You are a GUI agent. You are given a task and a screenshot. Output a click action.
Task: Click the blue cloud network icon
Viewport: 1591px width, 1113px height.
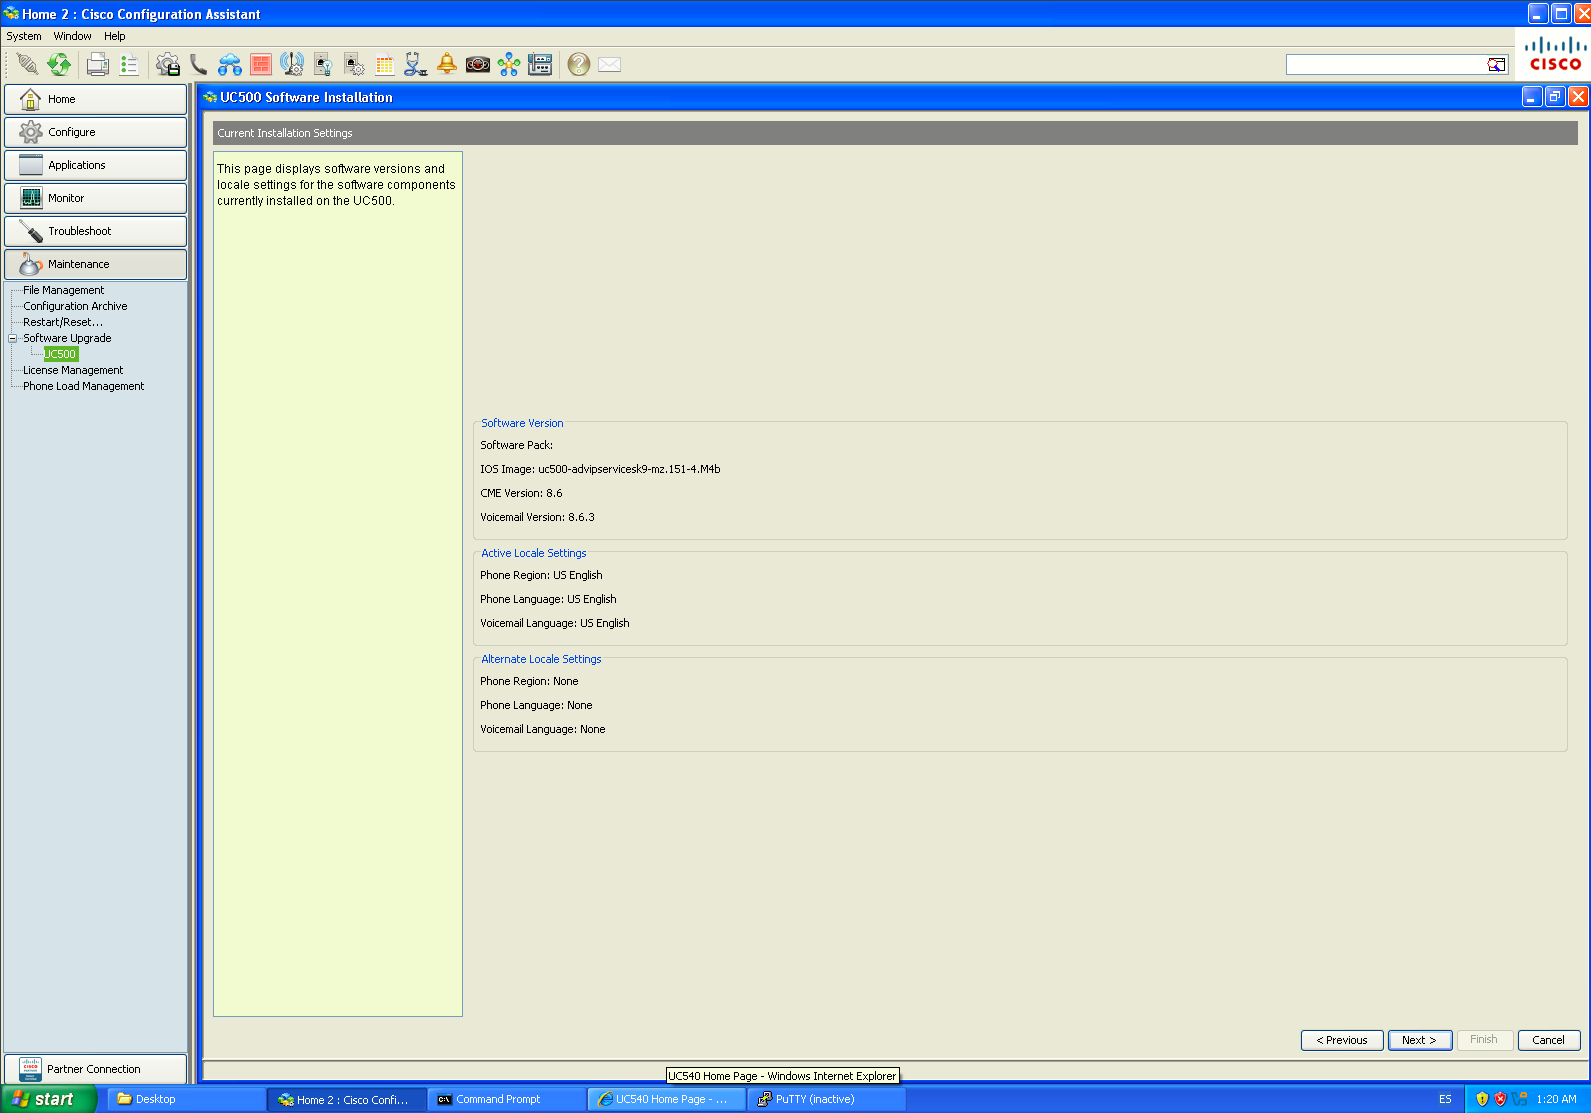(x=230, y=65)
